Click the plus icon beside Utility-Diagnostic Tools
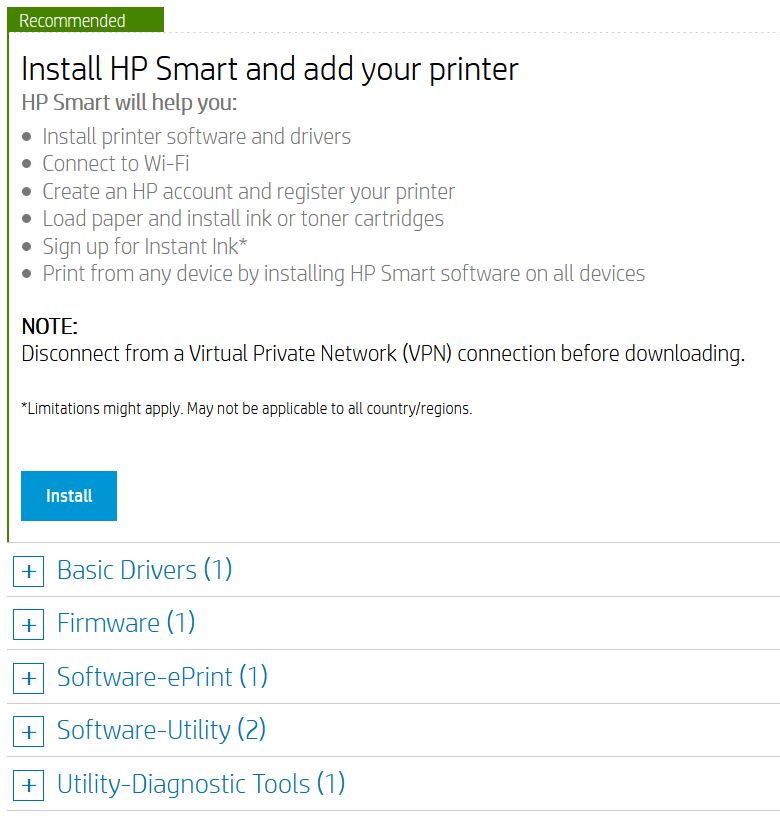Screen dimensions: 780x816 click(28, 785)
